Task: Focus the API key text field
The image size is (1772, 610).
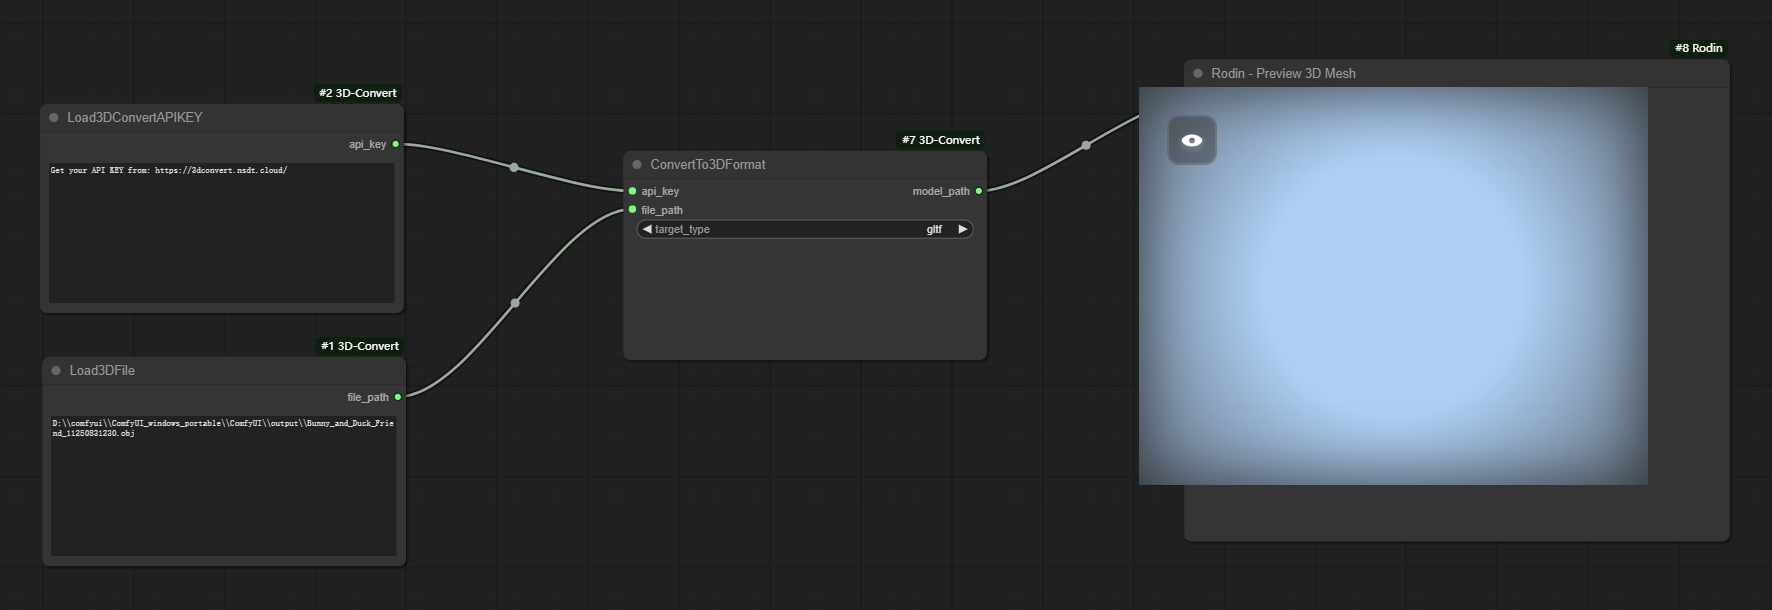Action: pos(222,232)
